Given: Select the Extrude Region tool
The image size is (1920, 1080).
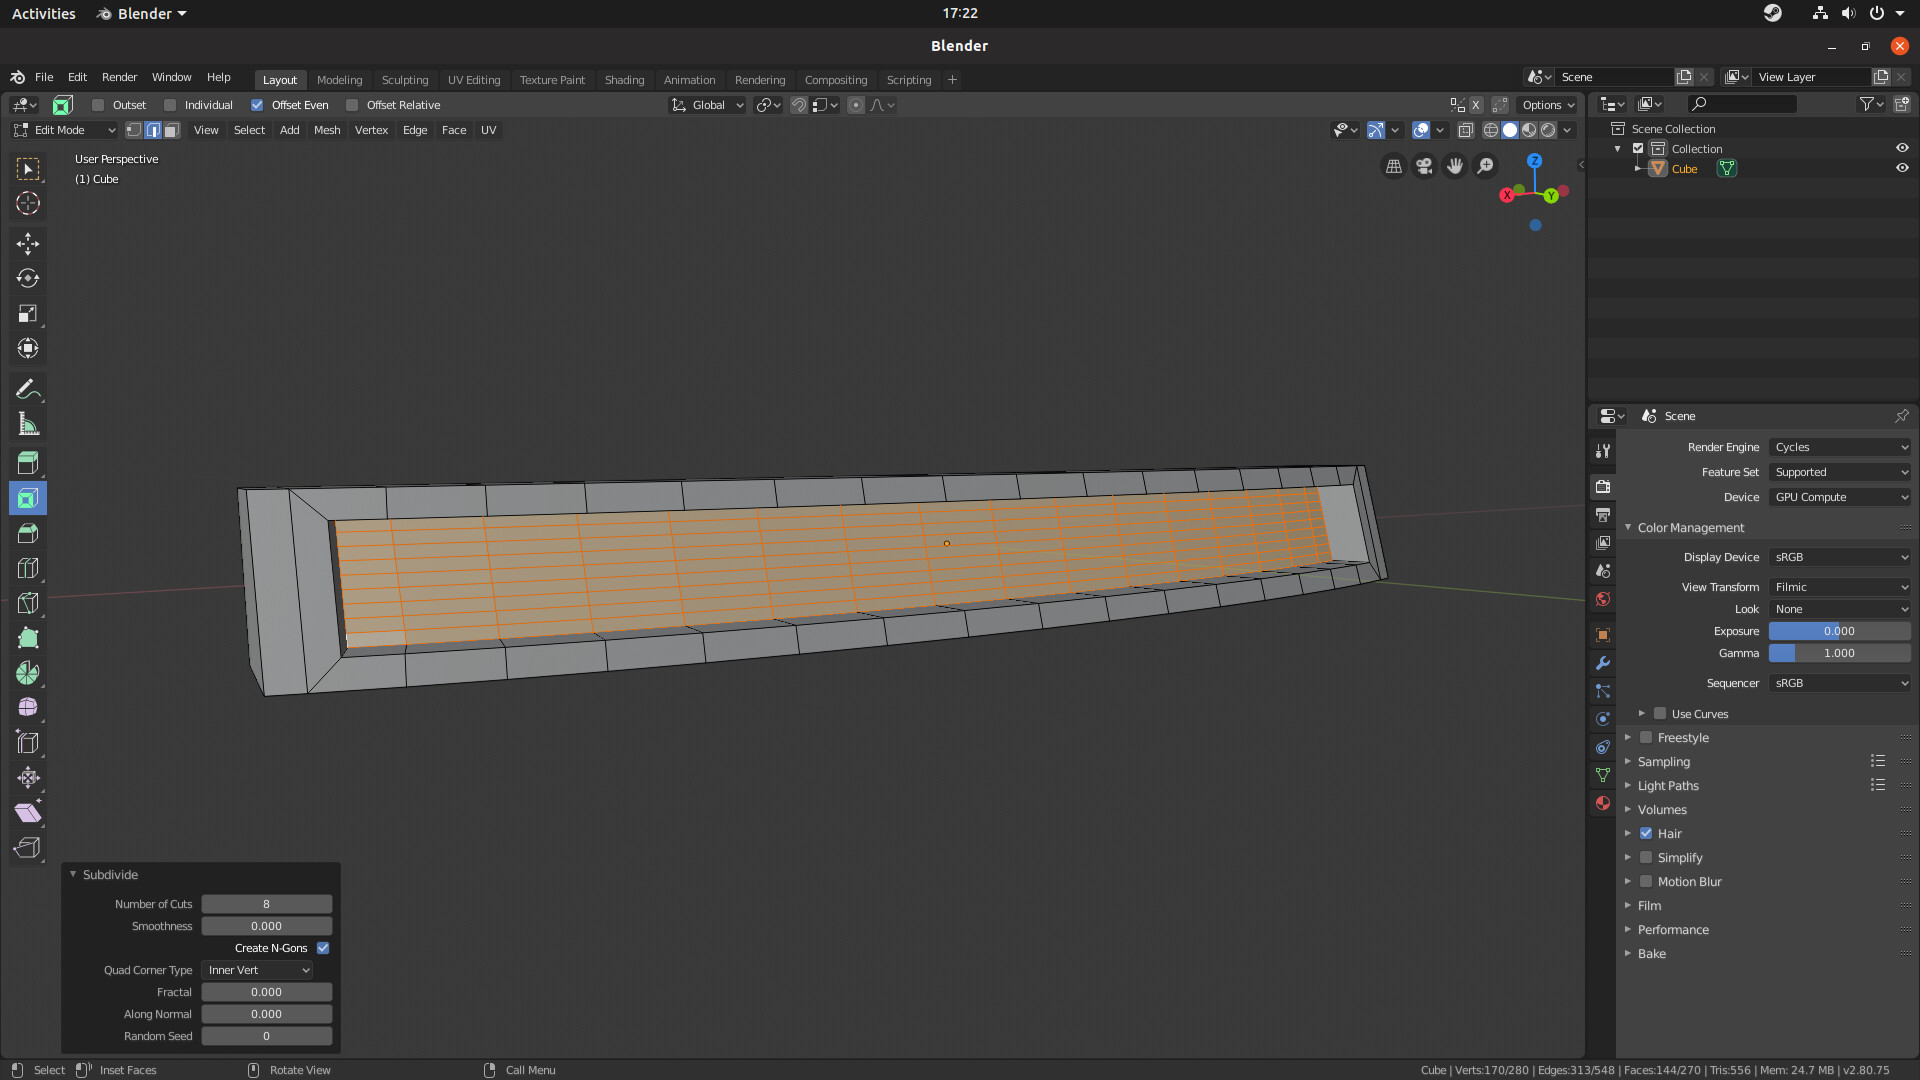Looking at the screenshot, I should 28,463.
